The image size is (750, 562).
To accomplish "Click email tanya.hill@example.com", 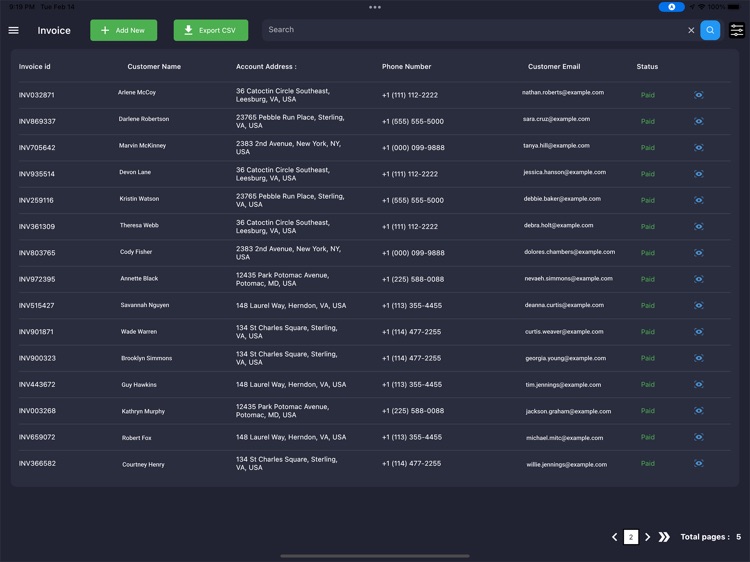I will click(556, 145).
